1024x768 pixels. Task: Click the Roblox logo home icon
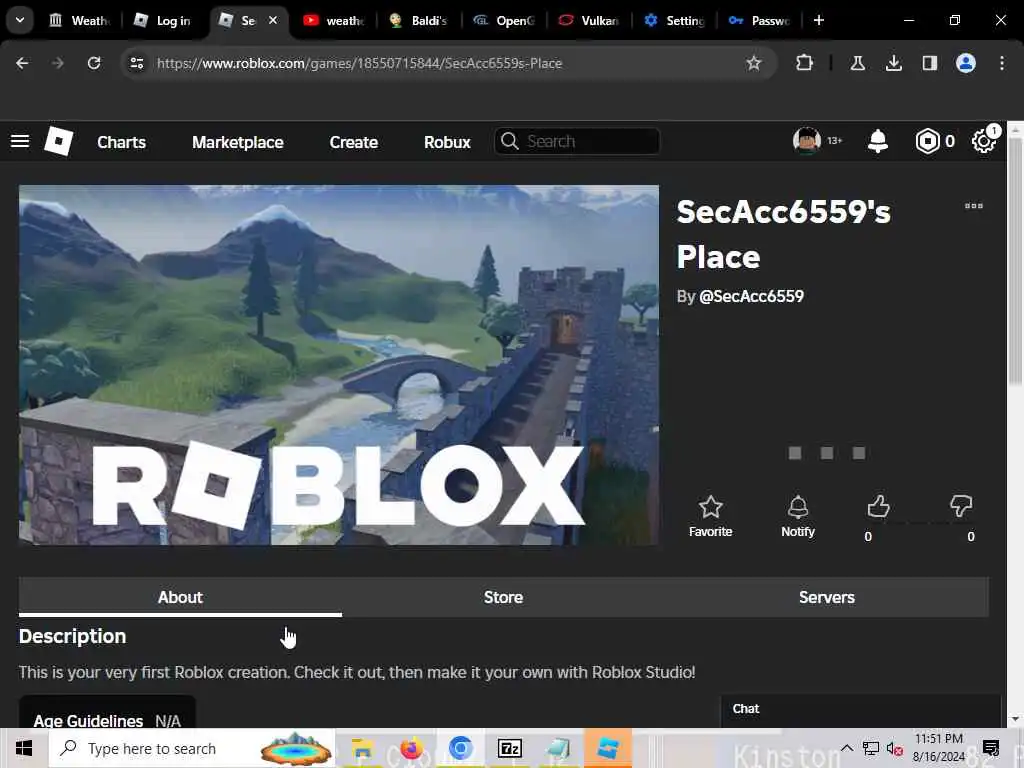[58, 141]
